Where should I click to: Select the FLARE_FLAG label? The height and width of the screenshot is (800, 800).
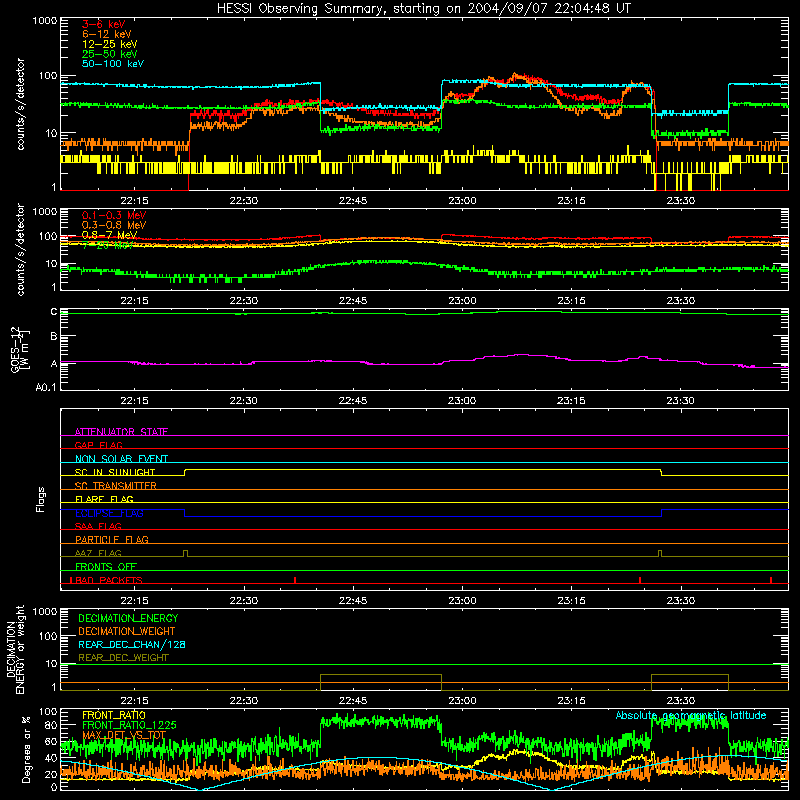[104, 499]
